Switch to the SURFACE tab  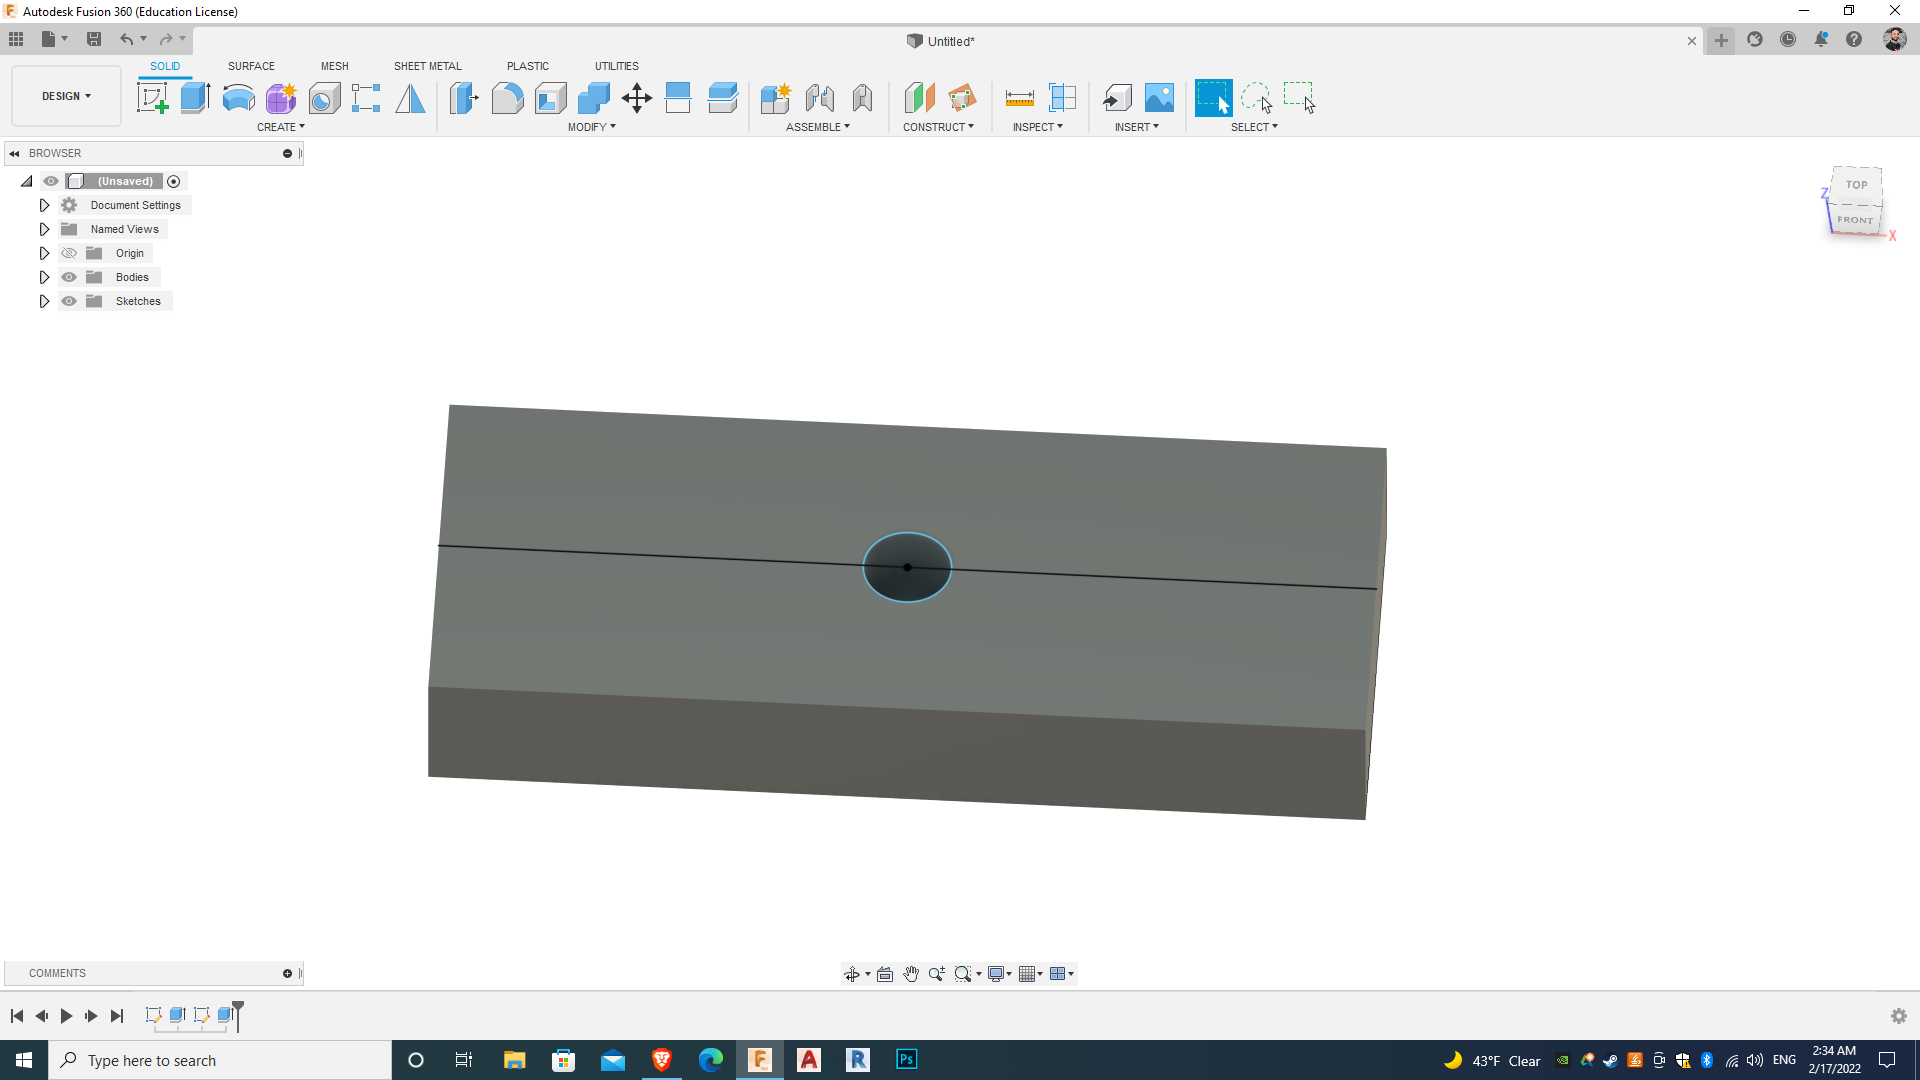pyautogui.click(x=251, y=66)
